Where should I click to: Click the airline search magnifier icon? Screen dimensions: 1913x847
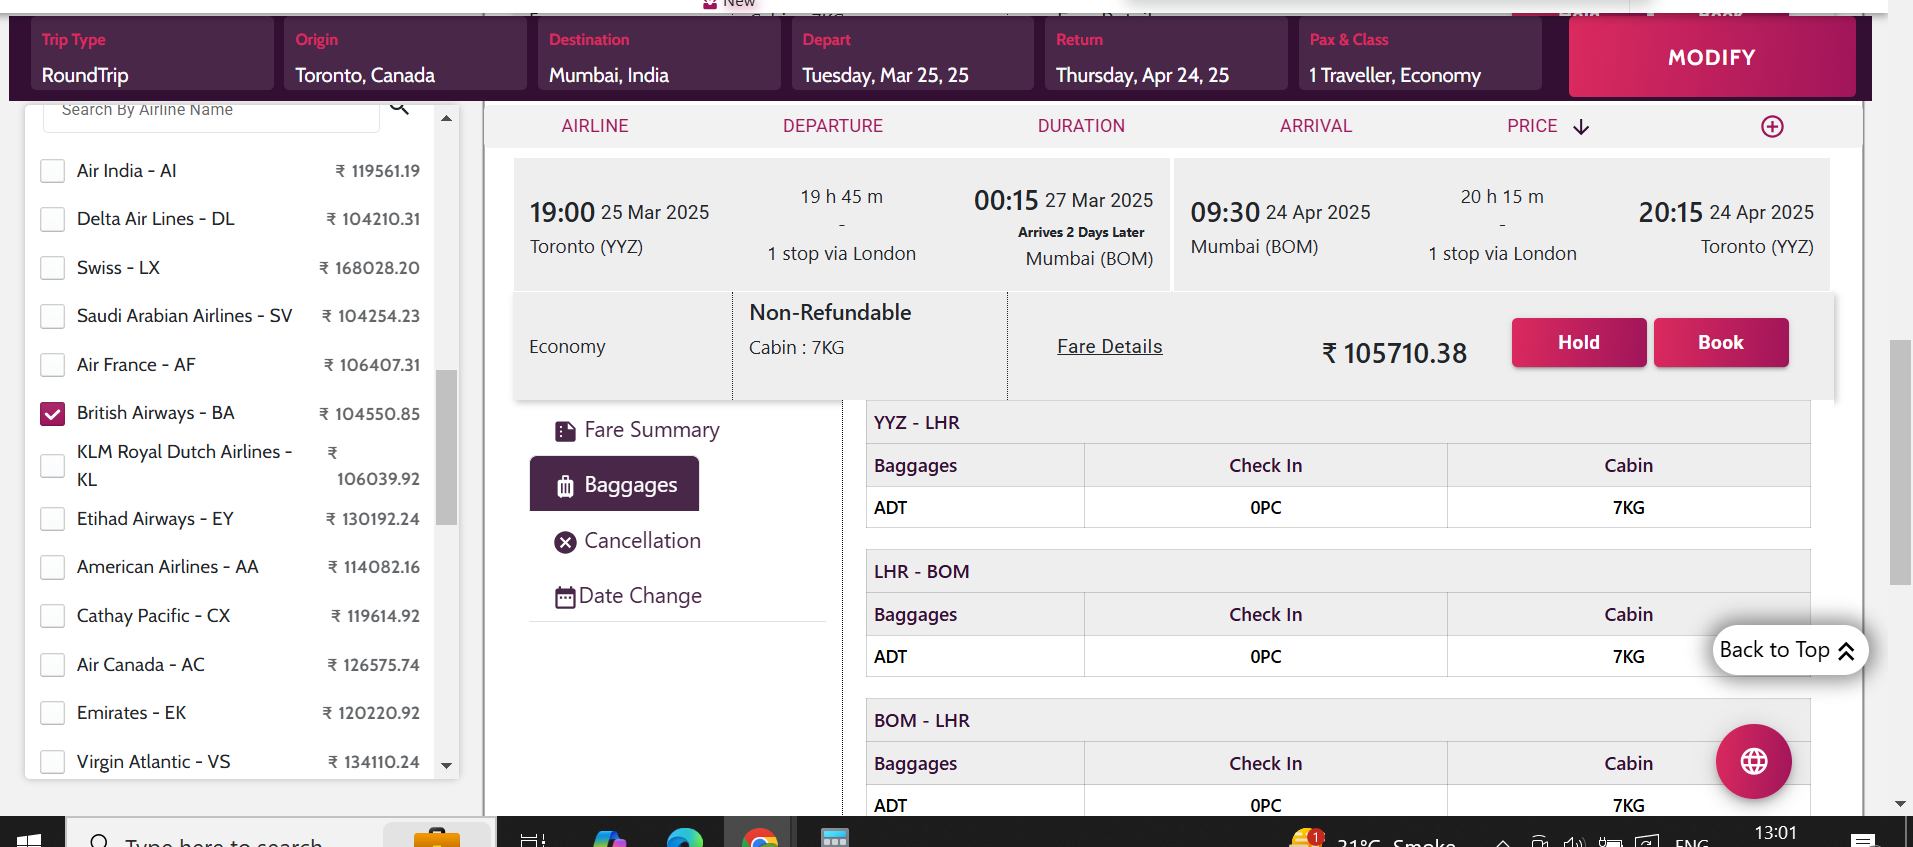point(399,108)
